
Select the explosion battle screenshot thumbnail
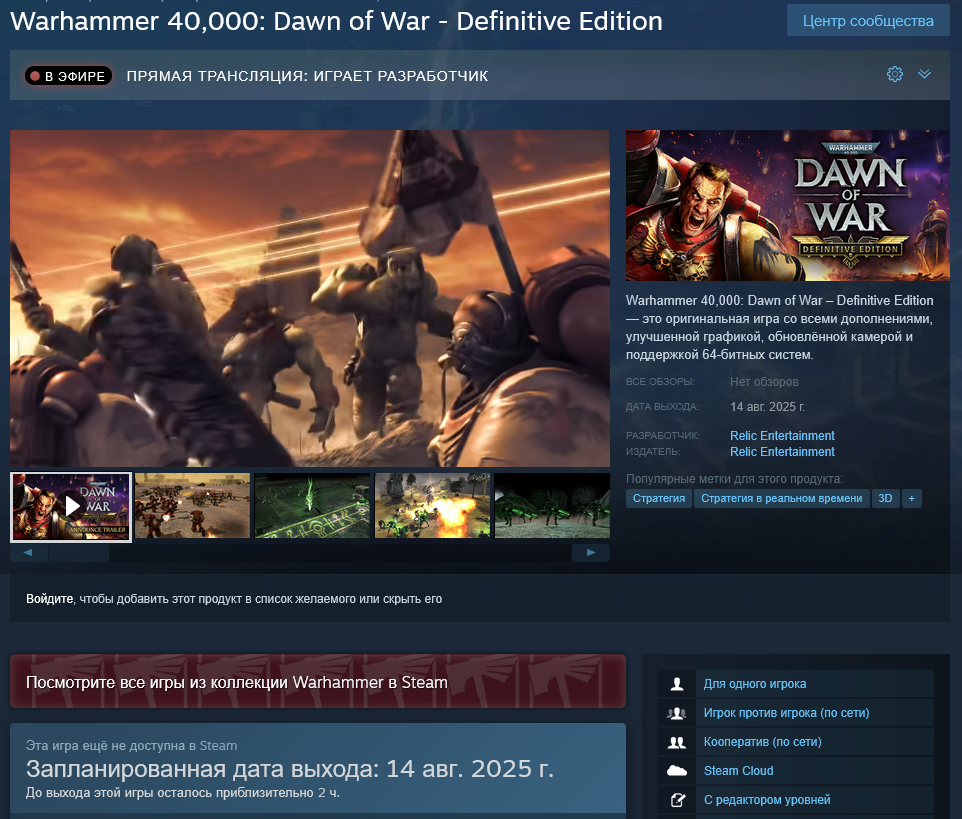pos(433,506)
